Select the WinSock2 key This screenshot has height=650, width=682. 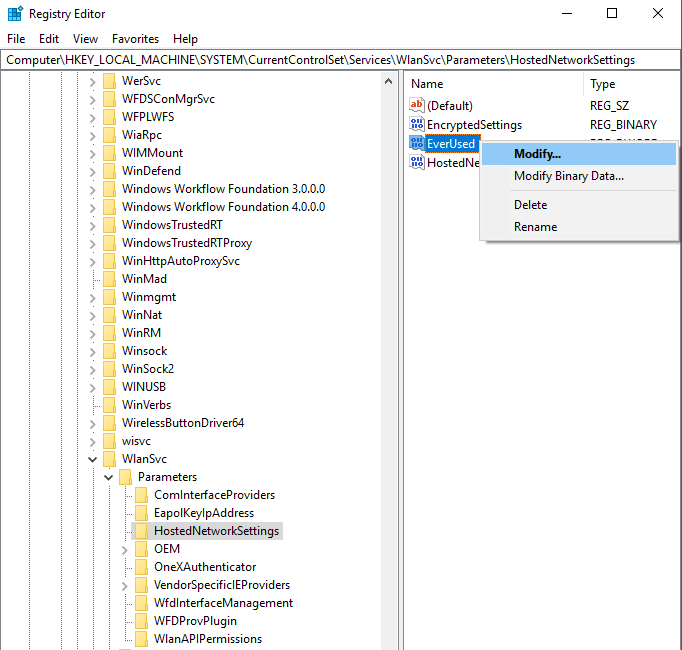coord(148,369)
